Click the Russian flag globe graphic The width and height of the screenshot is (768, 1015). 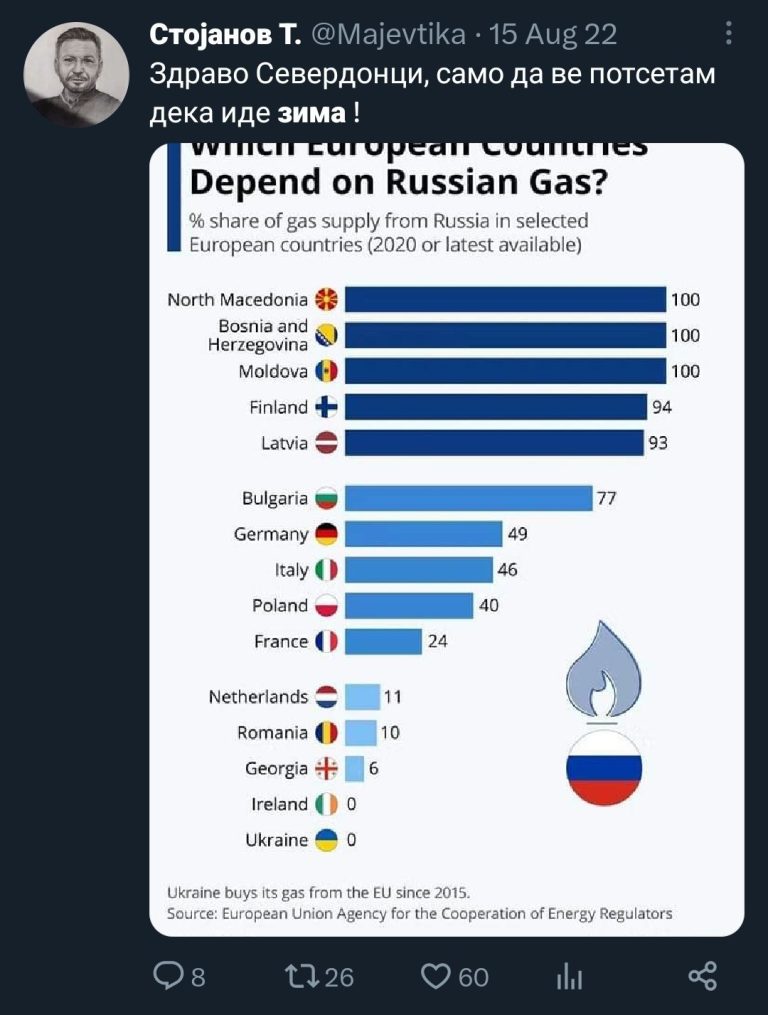pos(604,768)
